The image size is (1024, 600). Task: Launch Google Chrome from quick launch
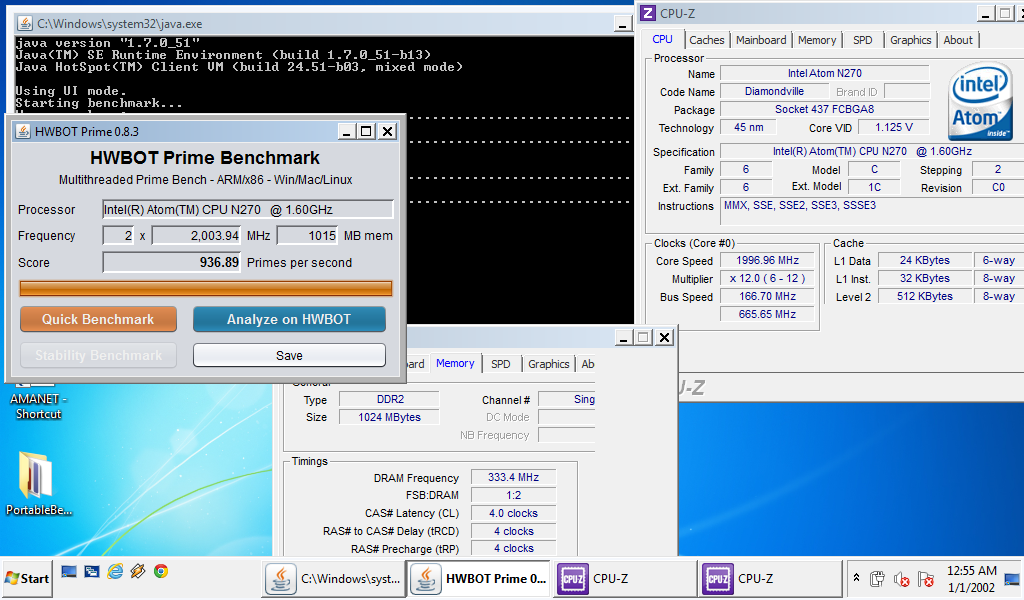[x=161, y=572]
